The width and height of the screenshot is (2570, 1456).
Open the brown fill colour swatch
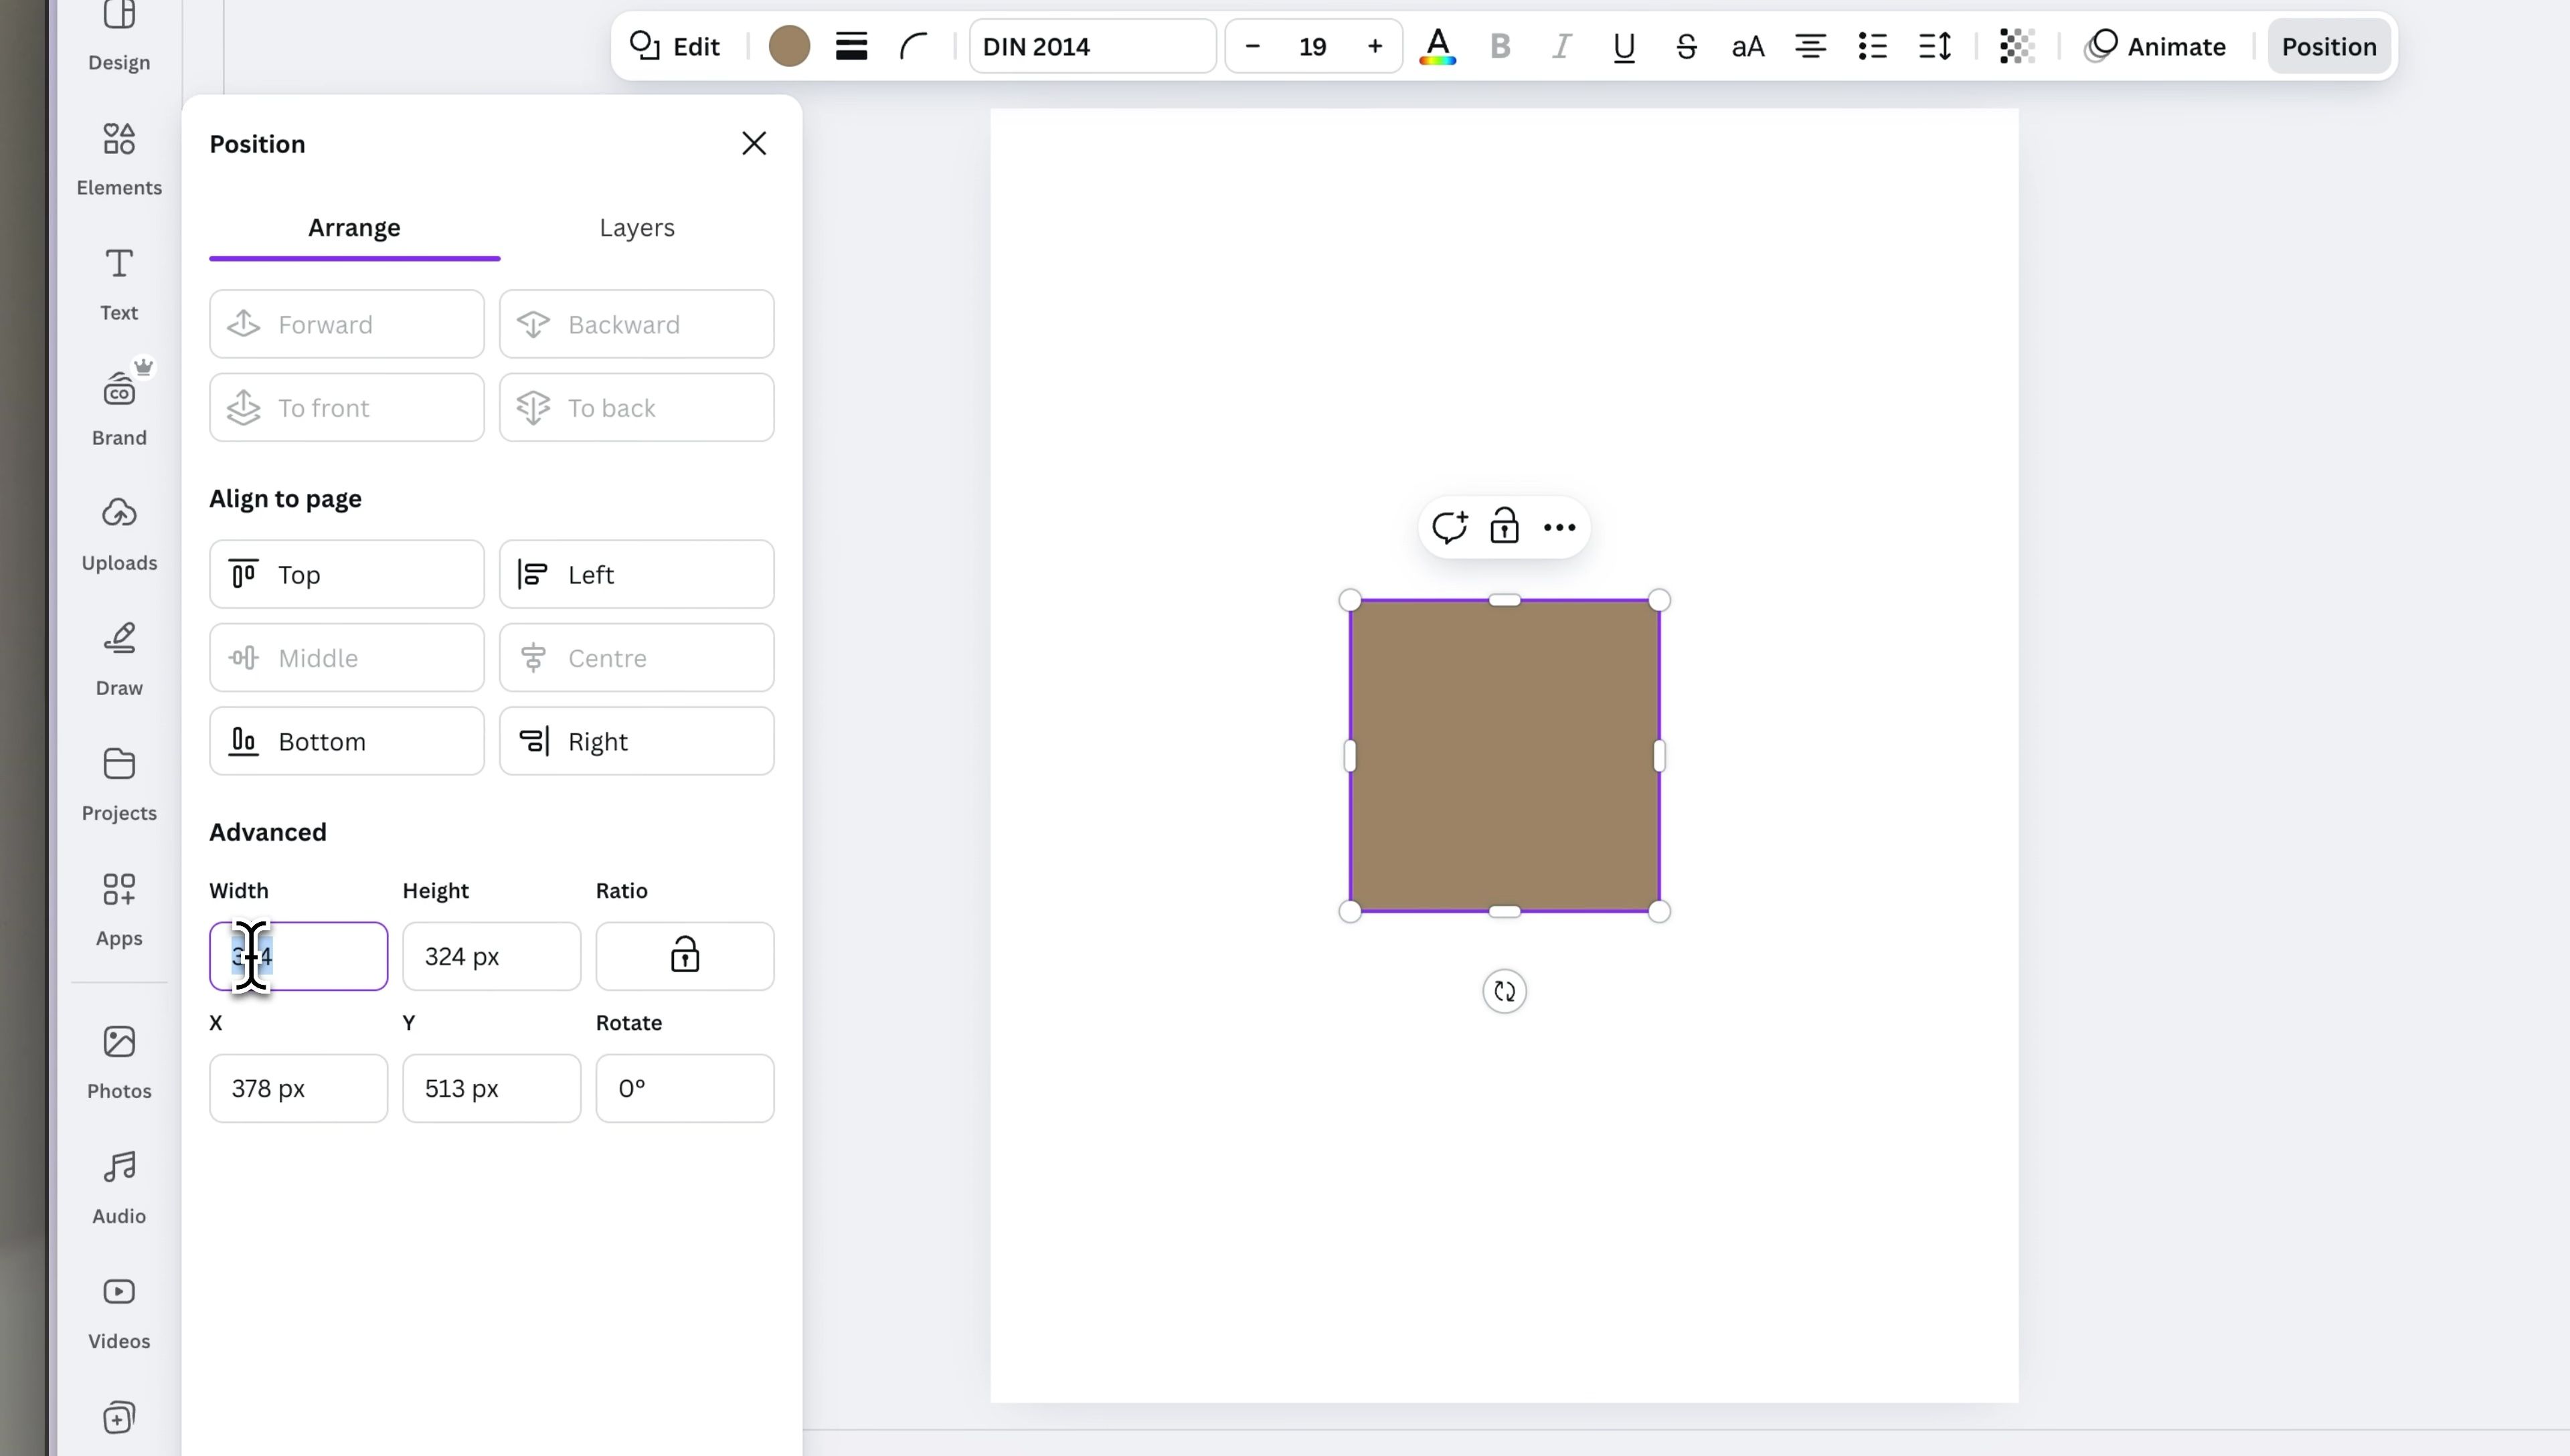click(x=789, y=46)
